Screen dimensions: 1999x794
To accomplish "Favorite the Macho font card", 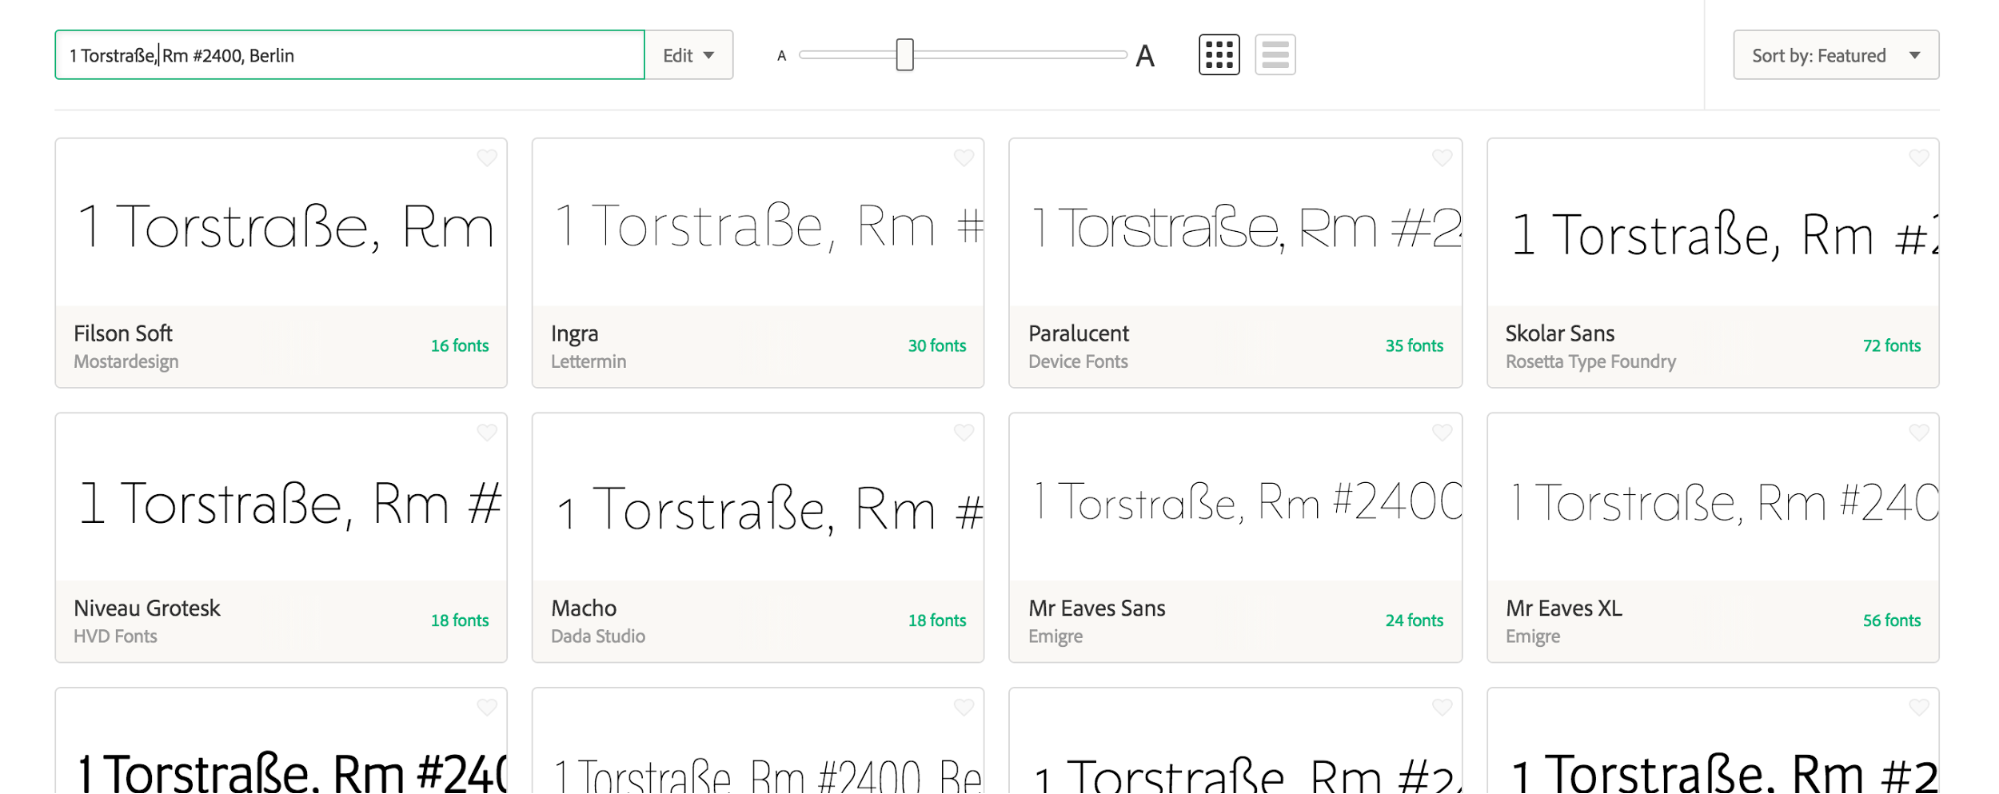I will click(x=964, y=433).
